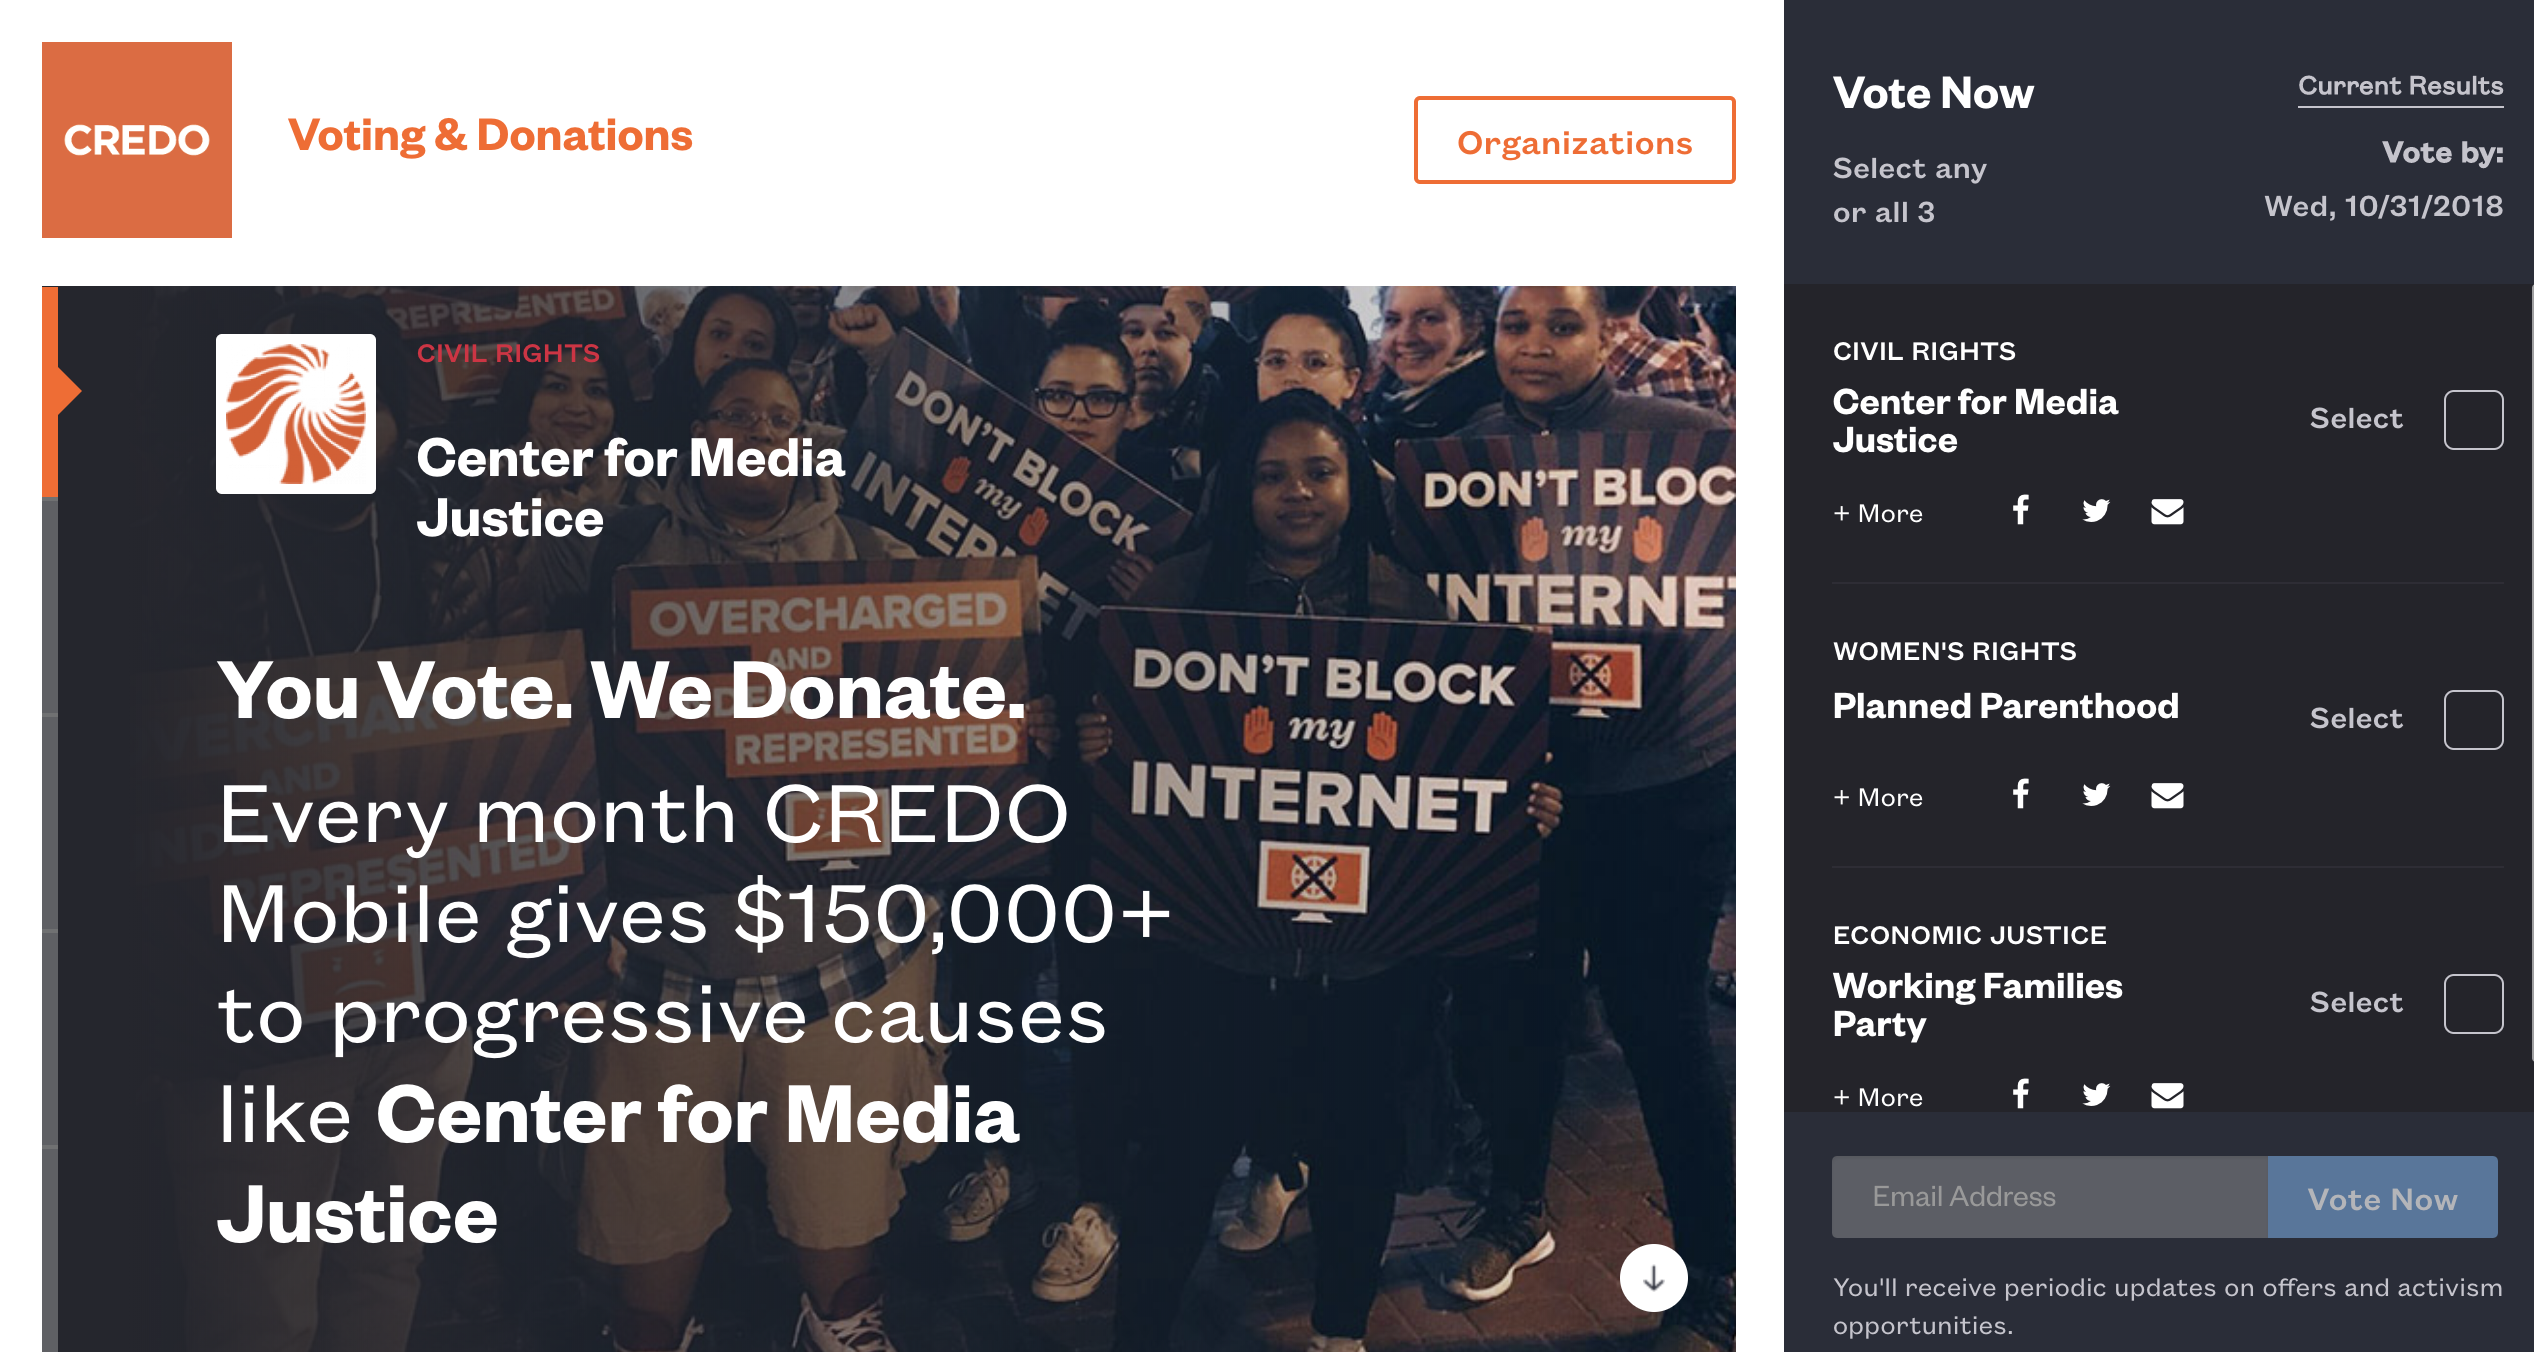Tweet about Center for Media Justice
The image size is (2534, 1352).
tap(2095, 511)
